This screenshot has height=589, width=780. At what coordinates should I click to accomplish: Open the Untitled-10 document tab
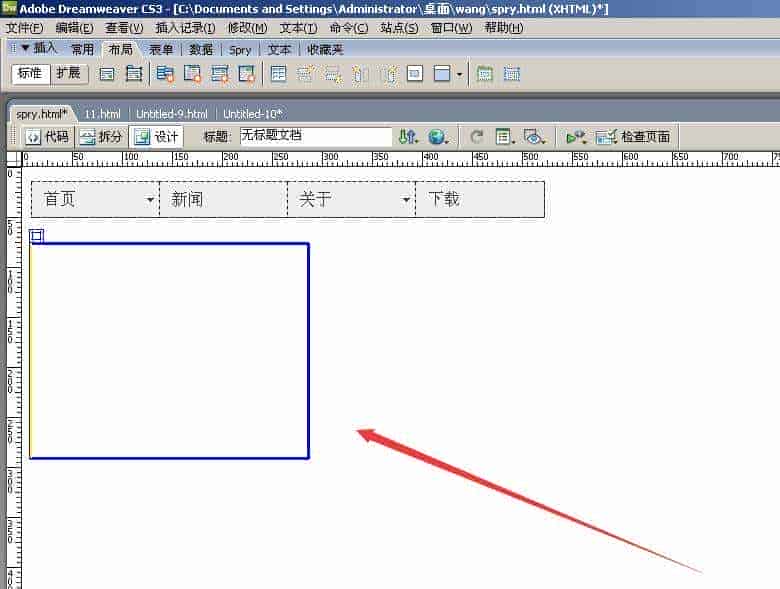coord(253,114)
